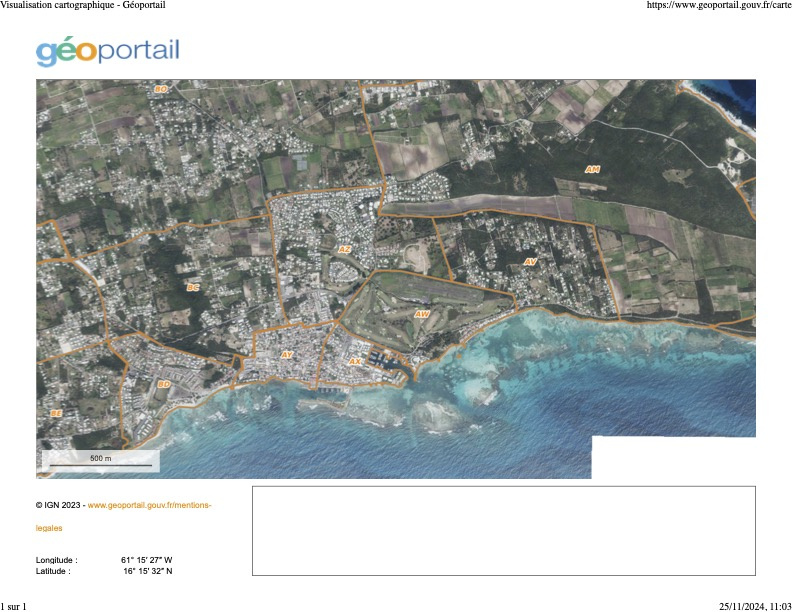Click the BO section label at top
Viewport: 792px width, 612px height.
[x=160, y=90]
